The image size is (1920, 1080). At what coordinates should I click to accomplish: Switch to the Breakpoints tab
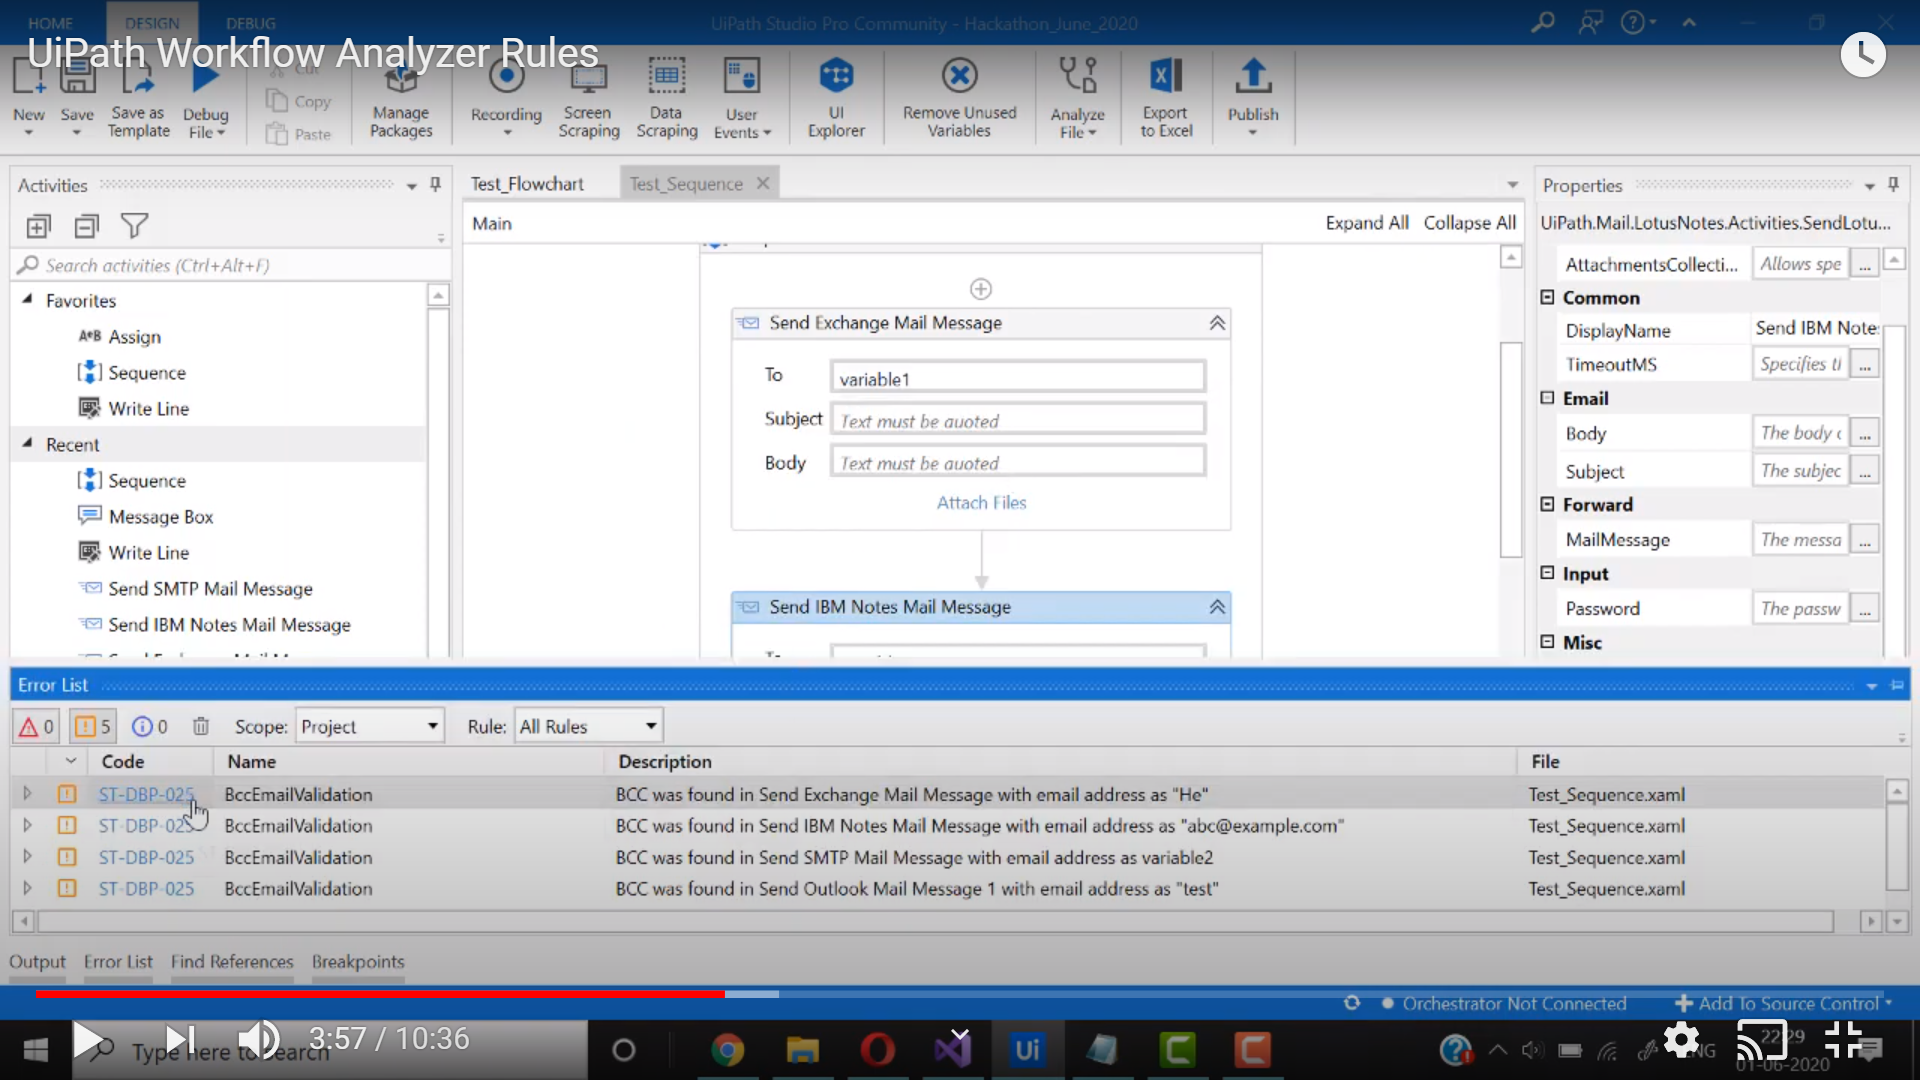(358, 961)
